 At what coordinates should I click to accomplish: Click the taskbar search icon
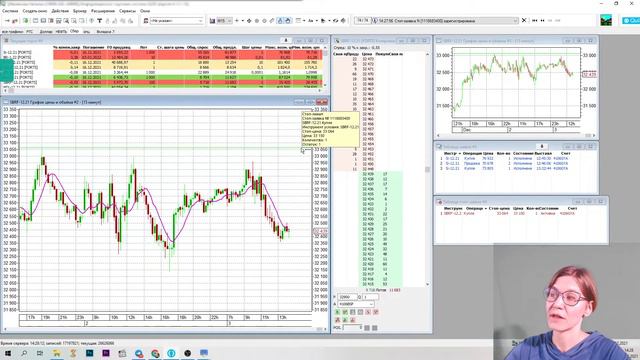click(24, 353)
